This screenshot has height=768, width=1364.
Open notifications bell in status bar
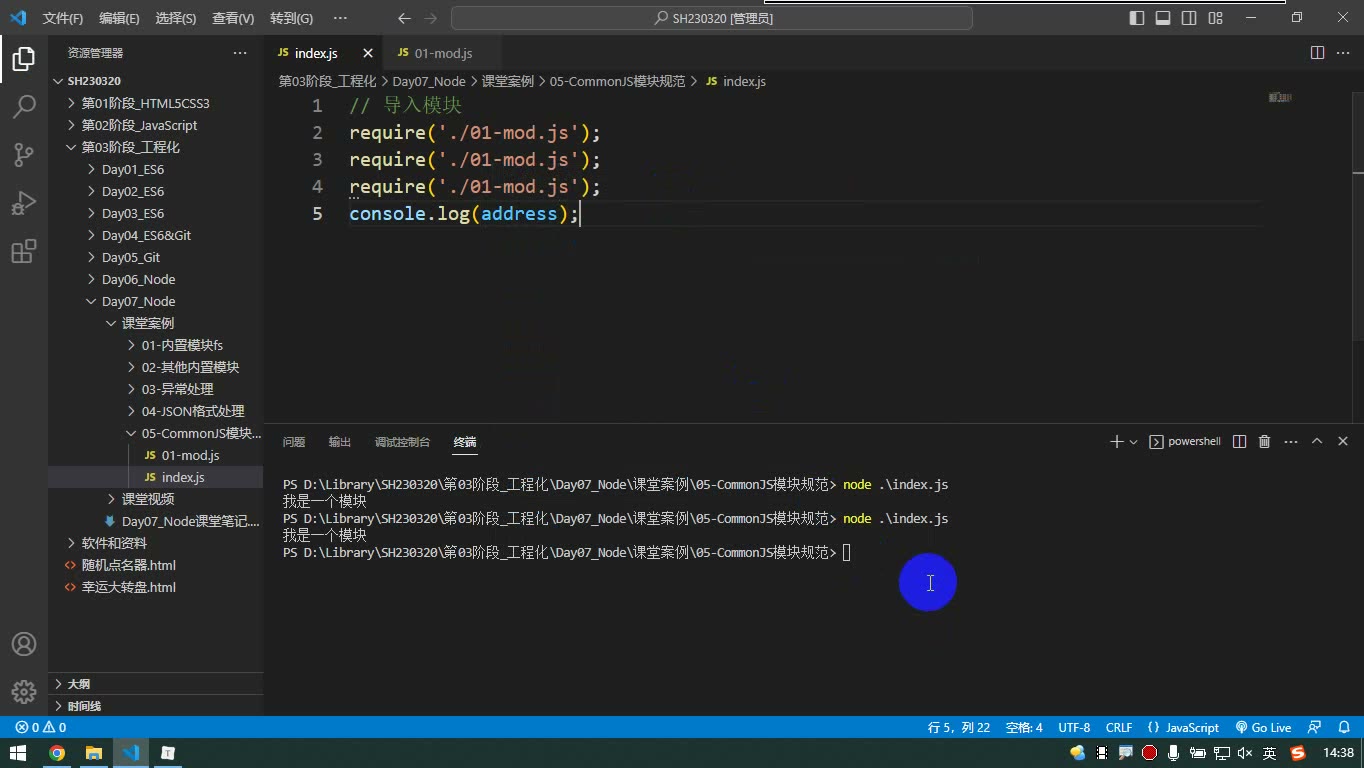coord(1342,727)
